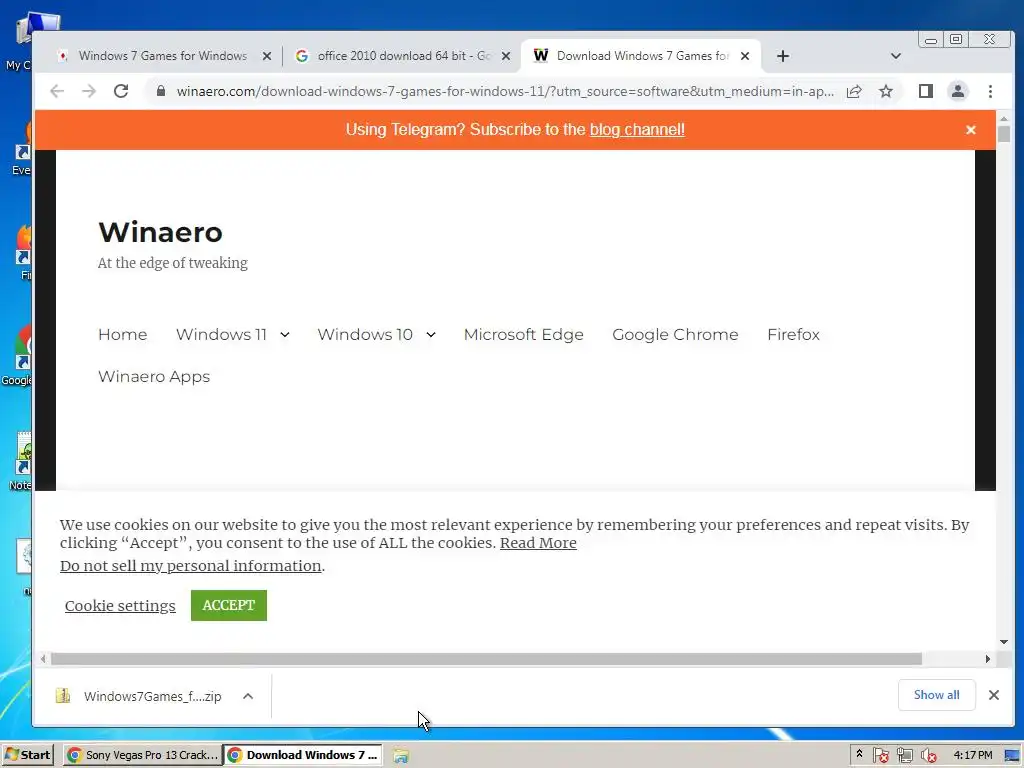Viewport: 1024px width, 768px height.
Task: Click the Action Center flag tray icon
Action: click(880, 756)
